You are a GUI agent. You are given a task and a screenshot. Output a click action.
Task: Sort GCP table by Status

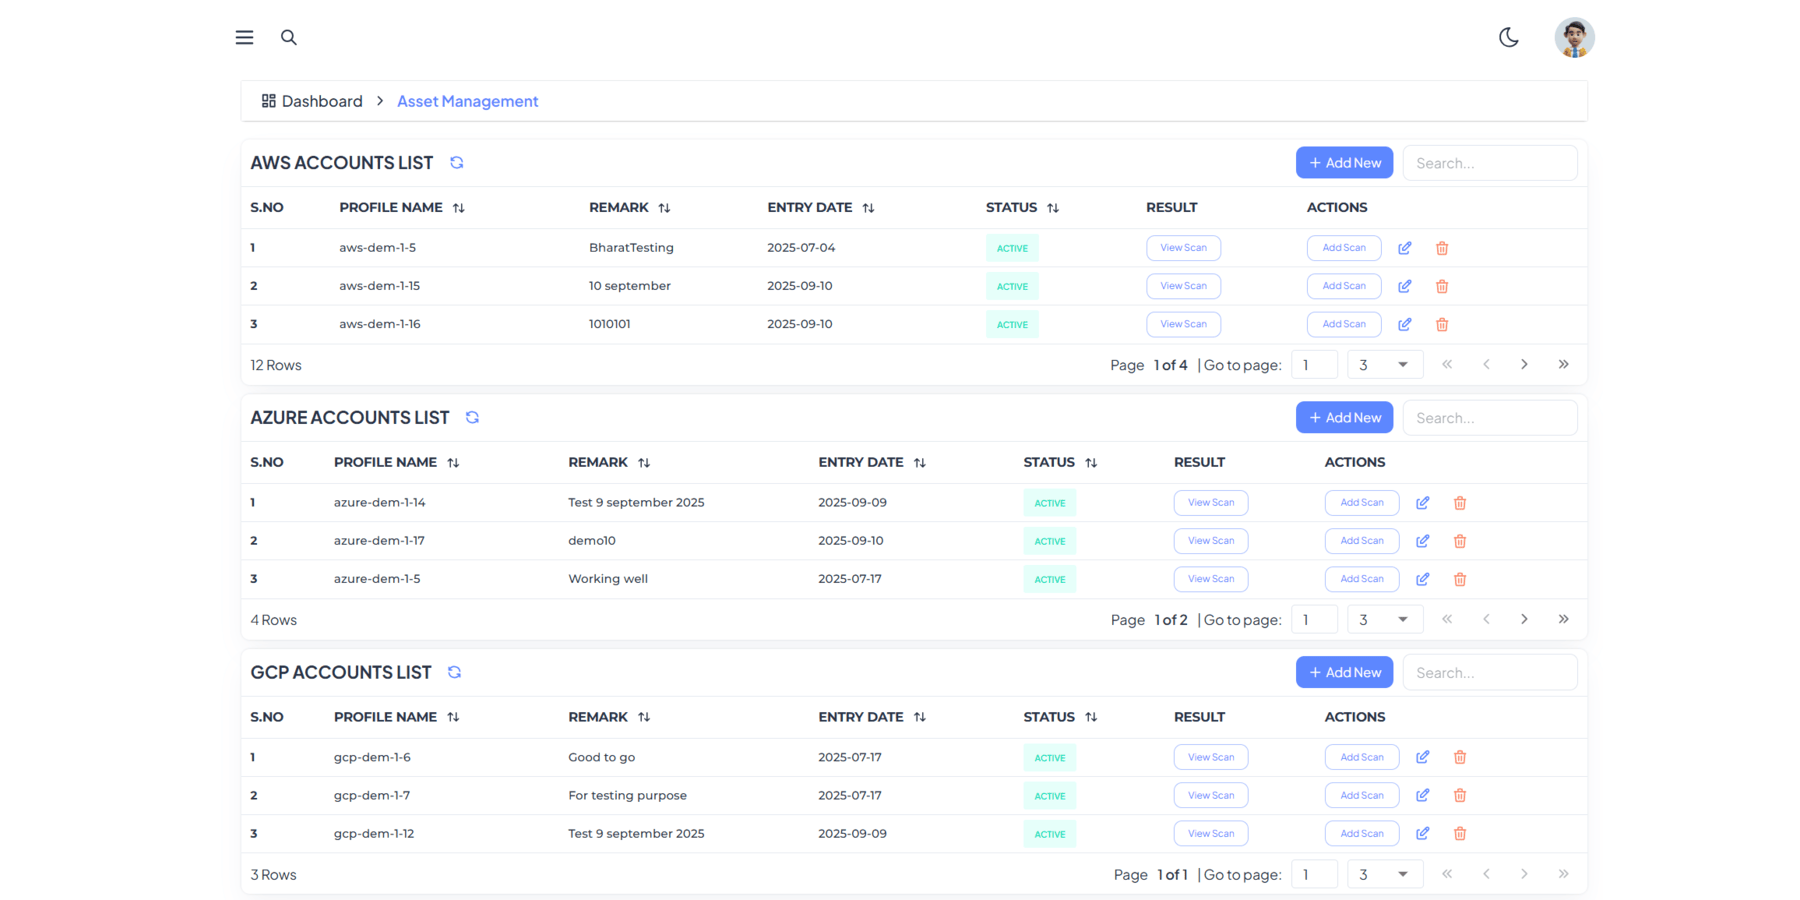(x=1090, y=717)
